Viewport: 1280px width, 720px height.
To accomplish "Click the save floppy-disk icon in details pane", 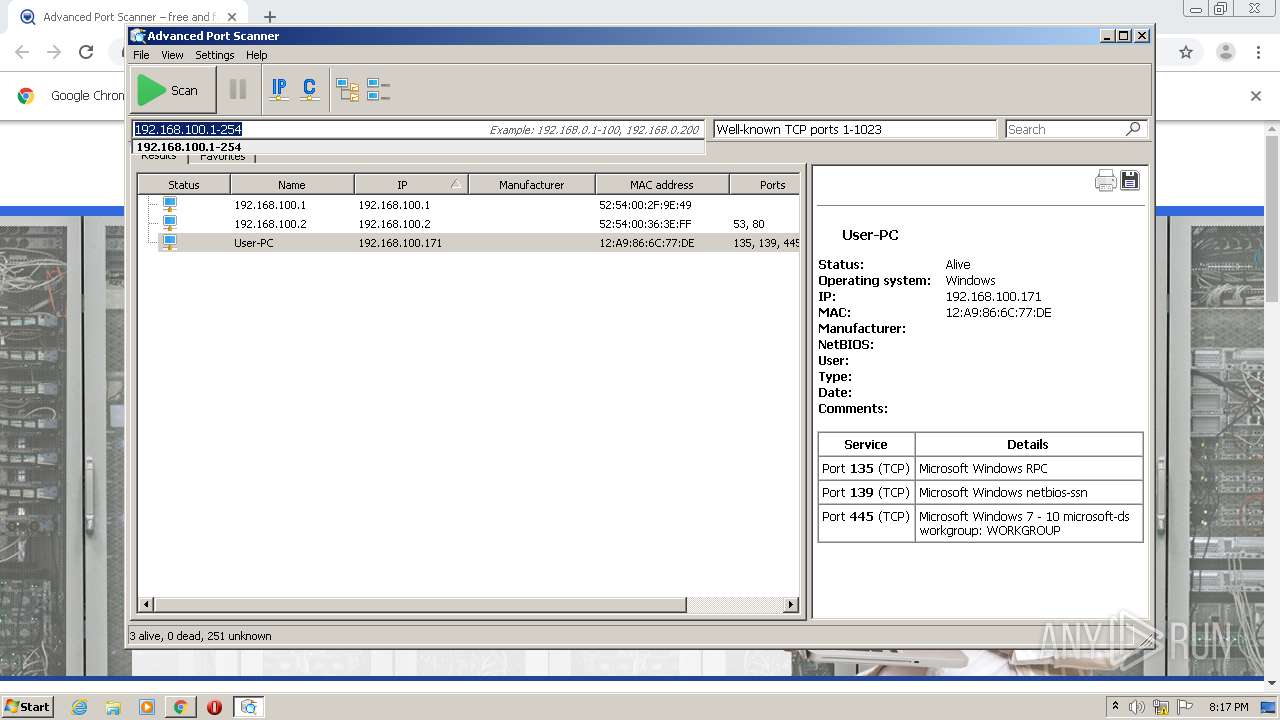I will [1130, 180].
